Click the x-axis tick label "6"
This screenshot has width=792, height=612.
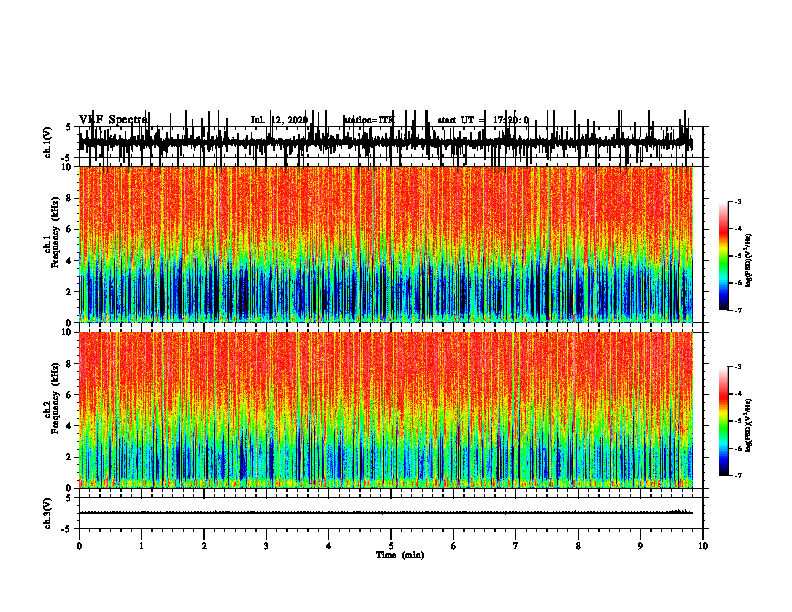(x=454, y=546)
